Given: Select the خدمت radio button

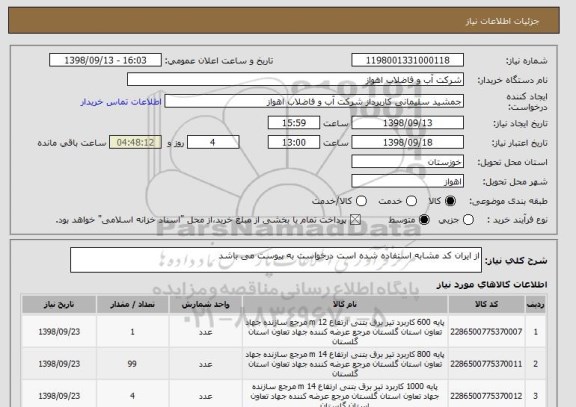Looking at the screenshot, I should point(411,201).
